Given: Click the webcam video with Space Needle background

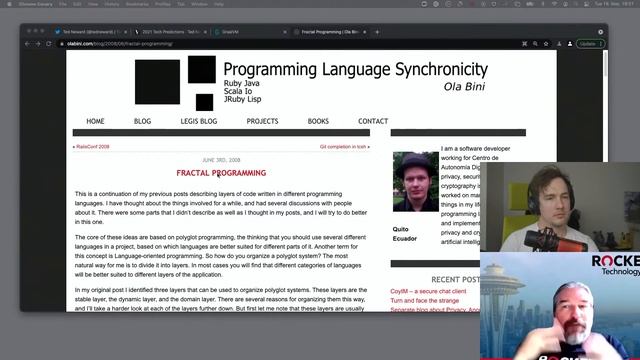Looking at the screenshot, I should click(560, 306).
